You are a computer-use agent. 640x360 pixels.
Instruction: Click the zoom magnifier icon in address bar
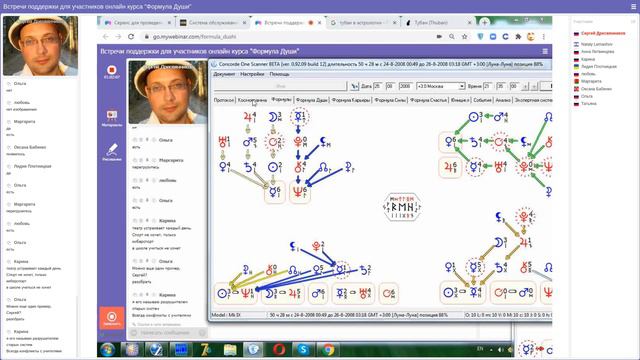(452, 37)
